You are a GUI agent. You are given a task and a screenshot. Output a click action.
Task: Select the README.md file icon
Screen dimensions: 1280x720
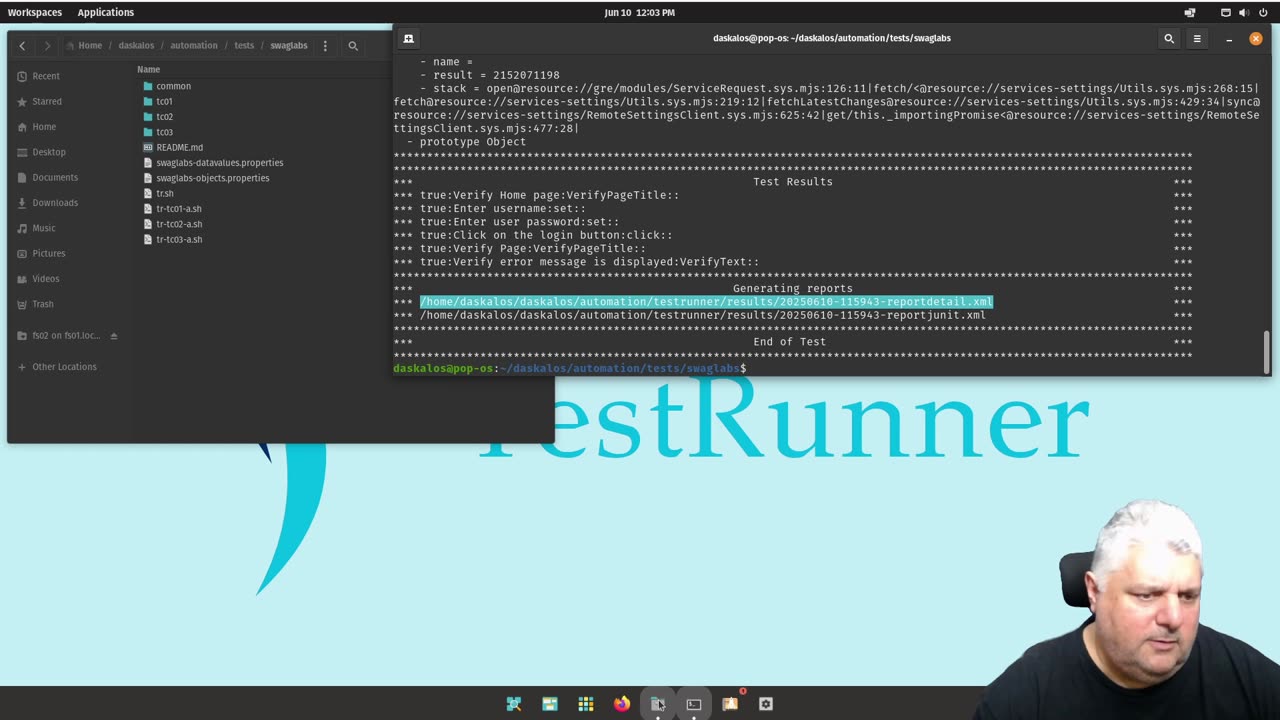(x=148, y=147)
